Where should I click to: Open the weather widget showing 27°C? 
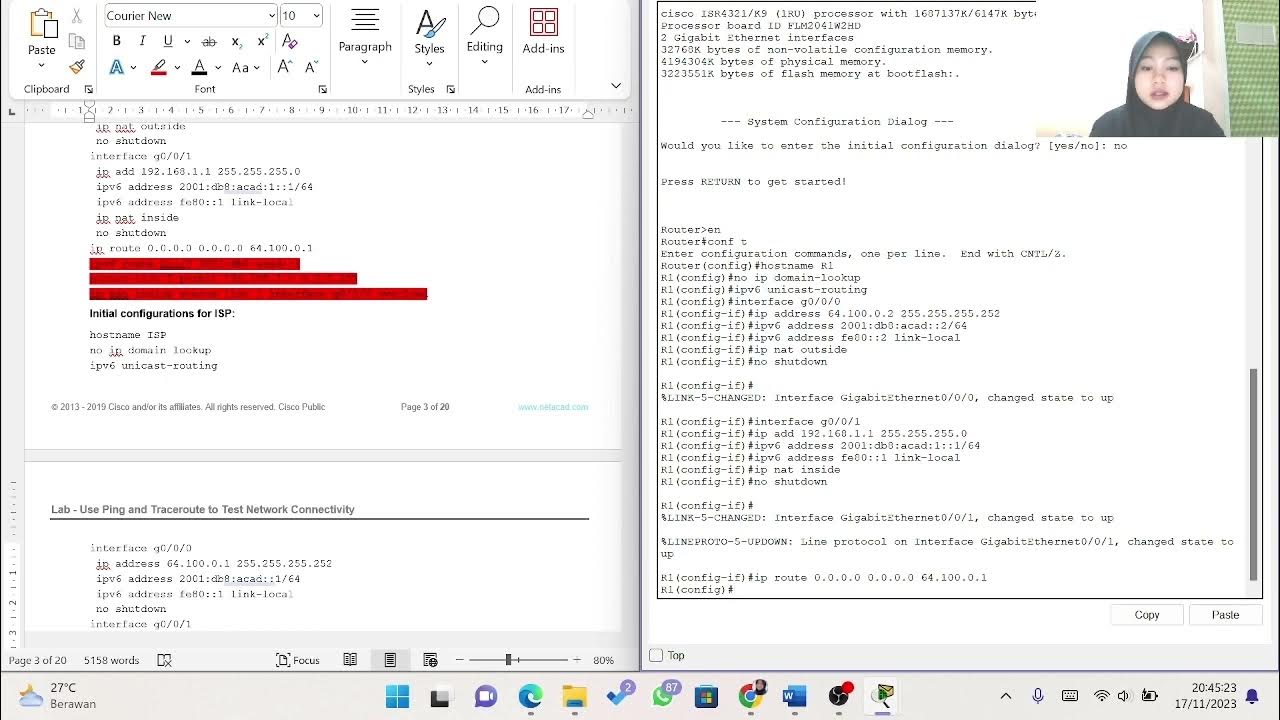(58, 696)
